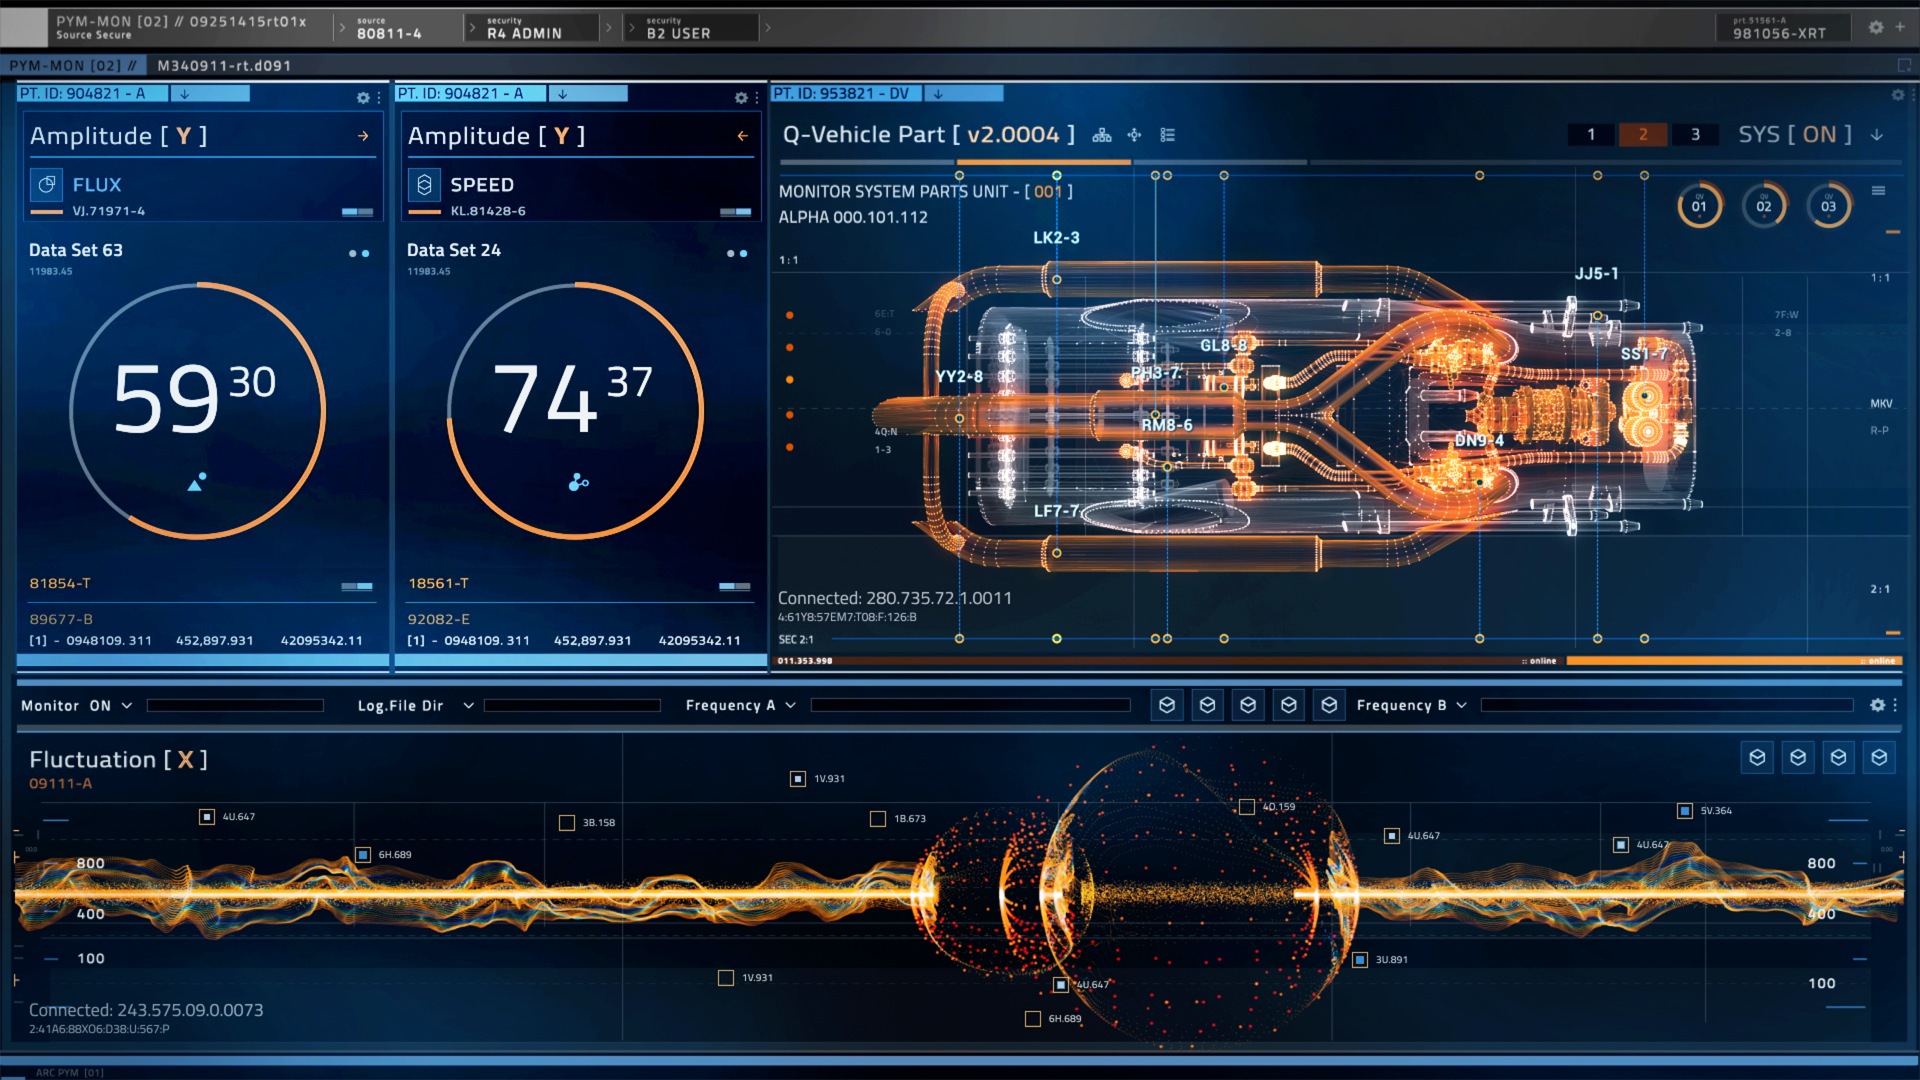The width and height of the screenshot is (1920, 1080).
Task: Click the first cube icon before Frequency B
Action: [x=1166, y=706]
